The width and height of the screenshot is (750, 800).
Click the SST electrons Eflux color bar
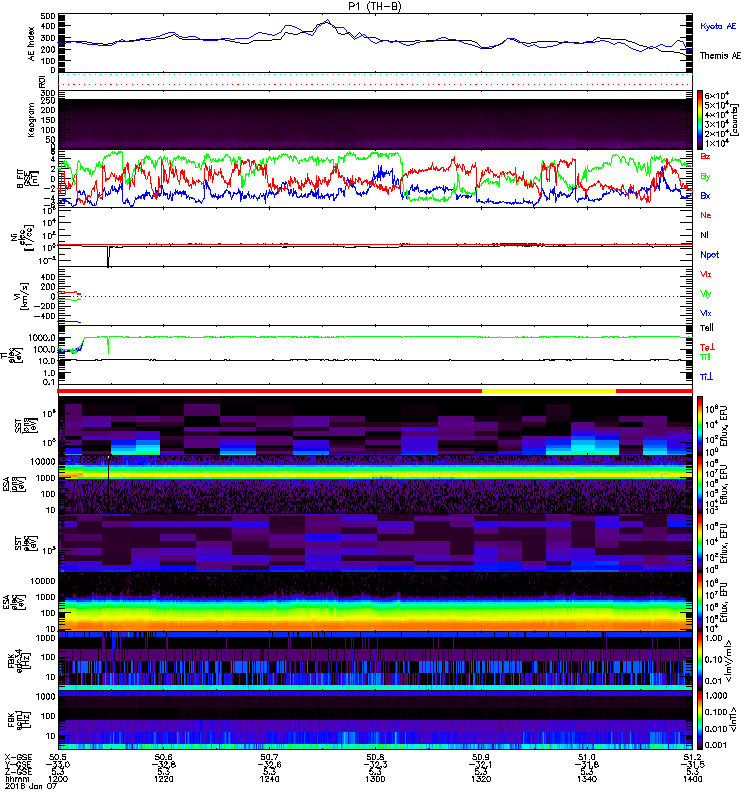(700, 543)
